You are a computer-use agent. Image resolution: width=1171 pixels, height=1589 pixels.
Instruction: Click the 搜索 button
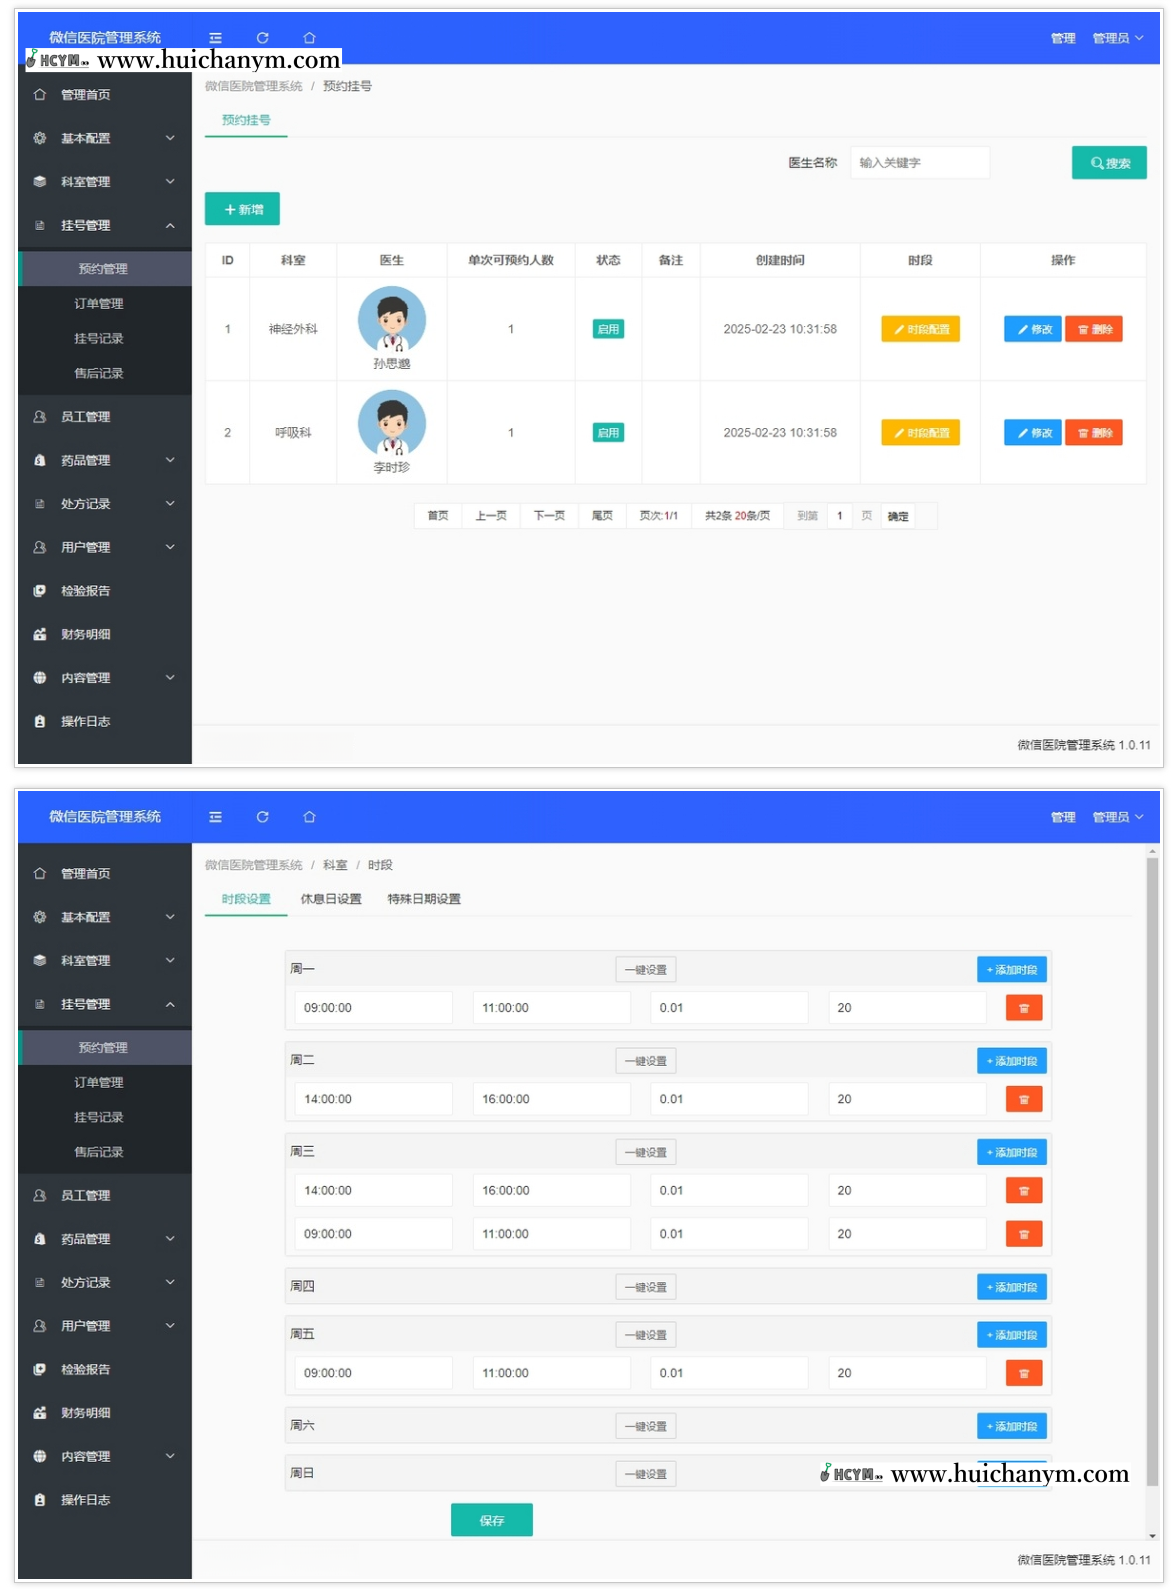(1109, 163)
